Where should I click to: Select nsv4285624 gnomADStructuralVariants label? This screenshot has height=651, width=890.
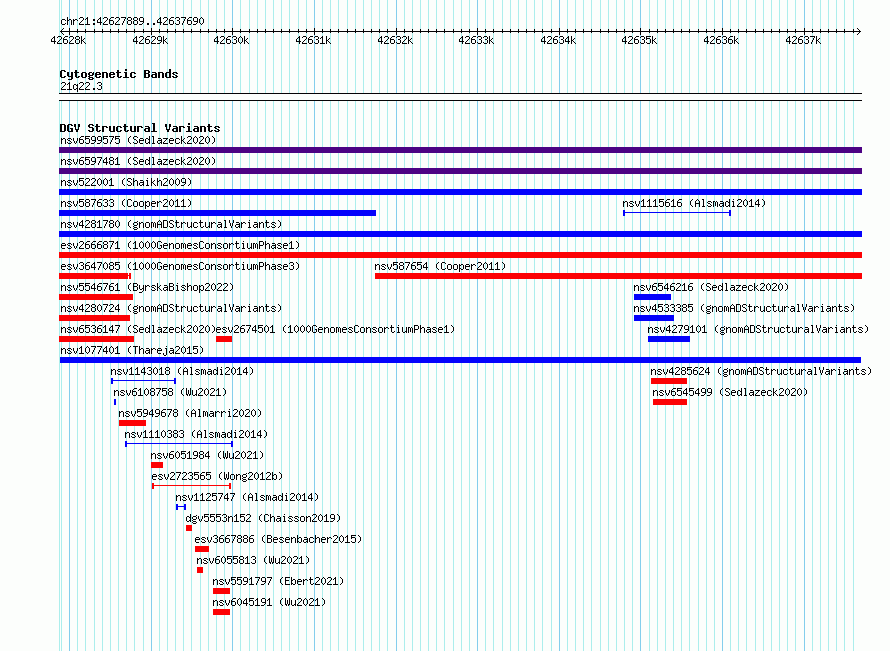point(761,371)
